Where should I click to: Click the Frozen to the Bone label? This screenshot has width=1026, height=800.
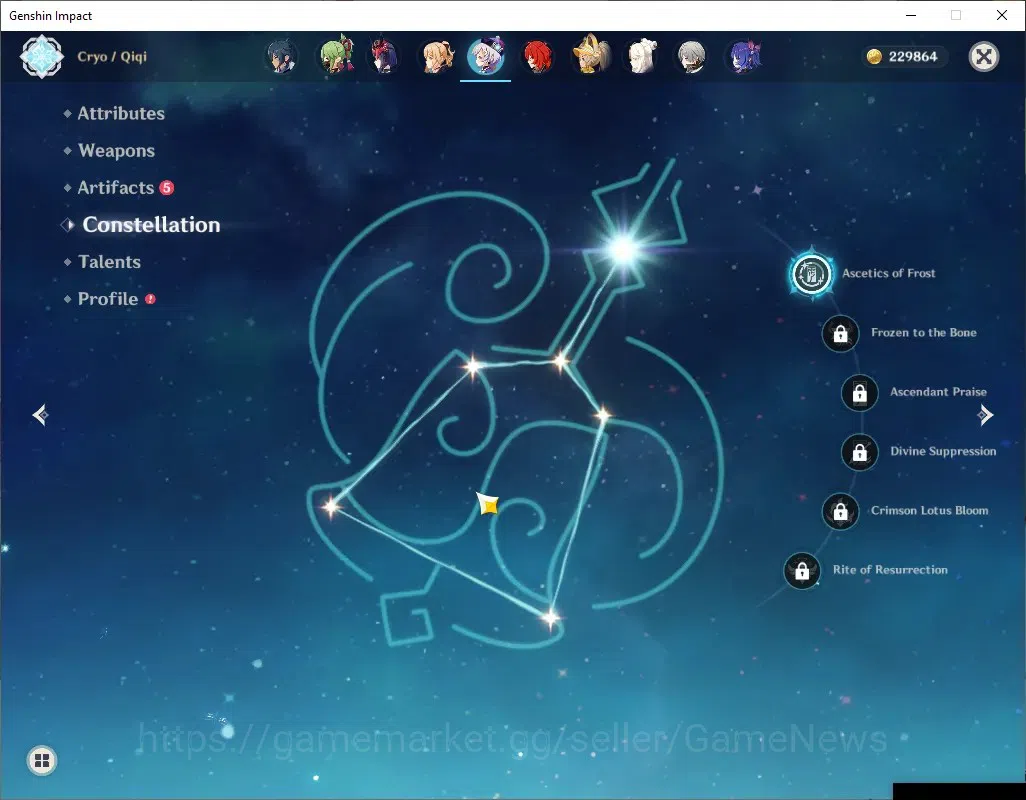click(923, 333)
